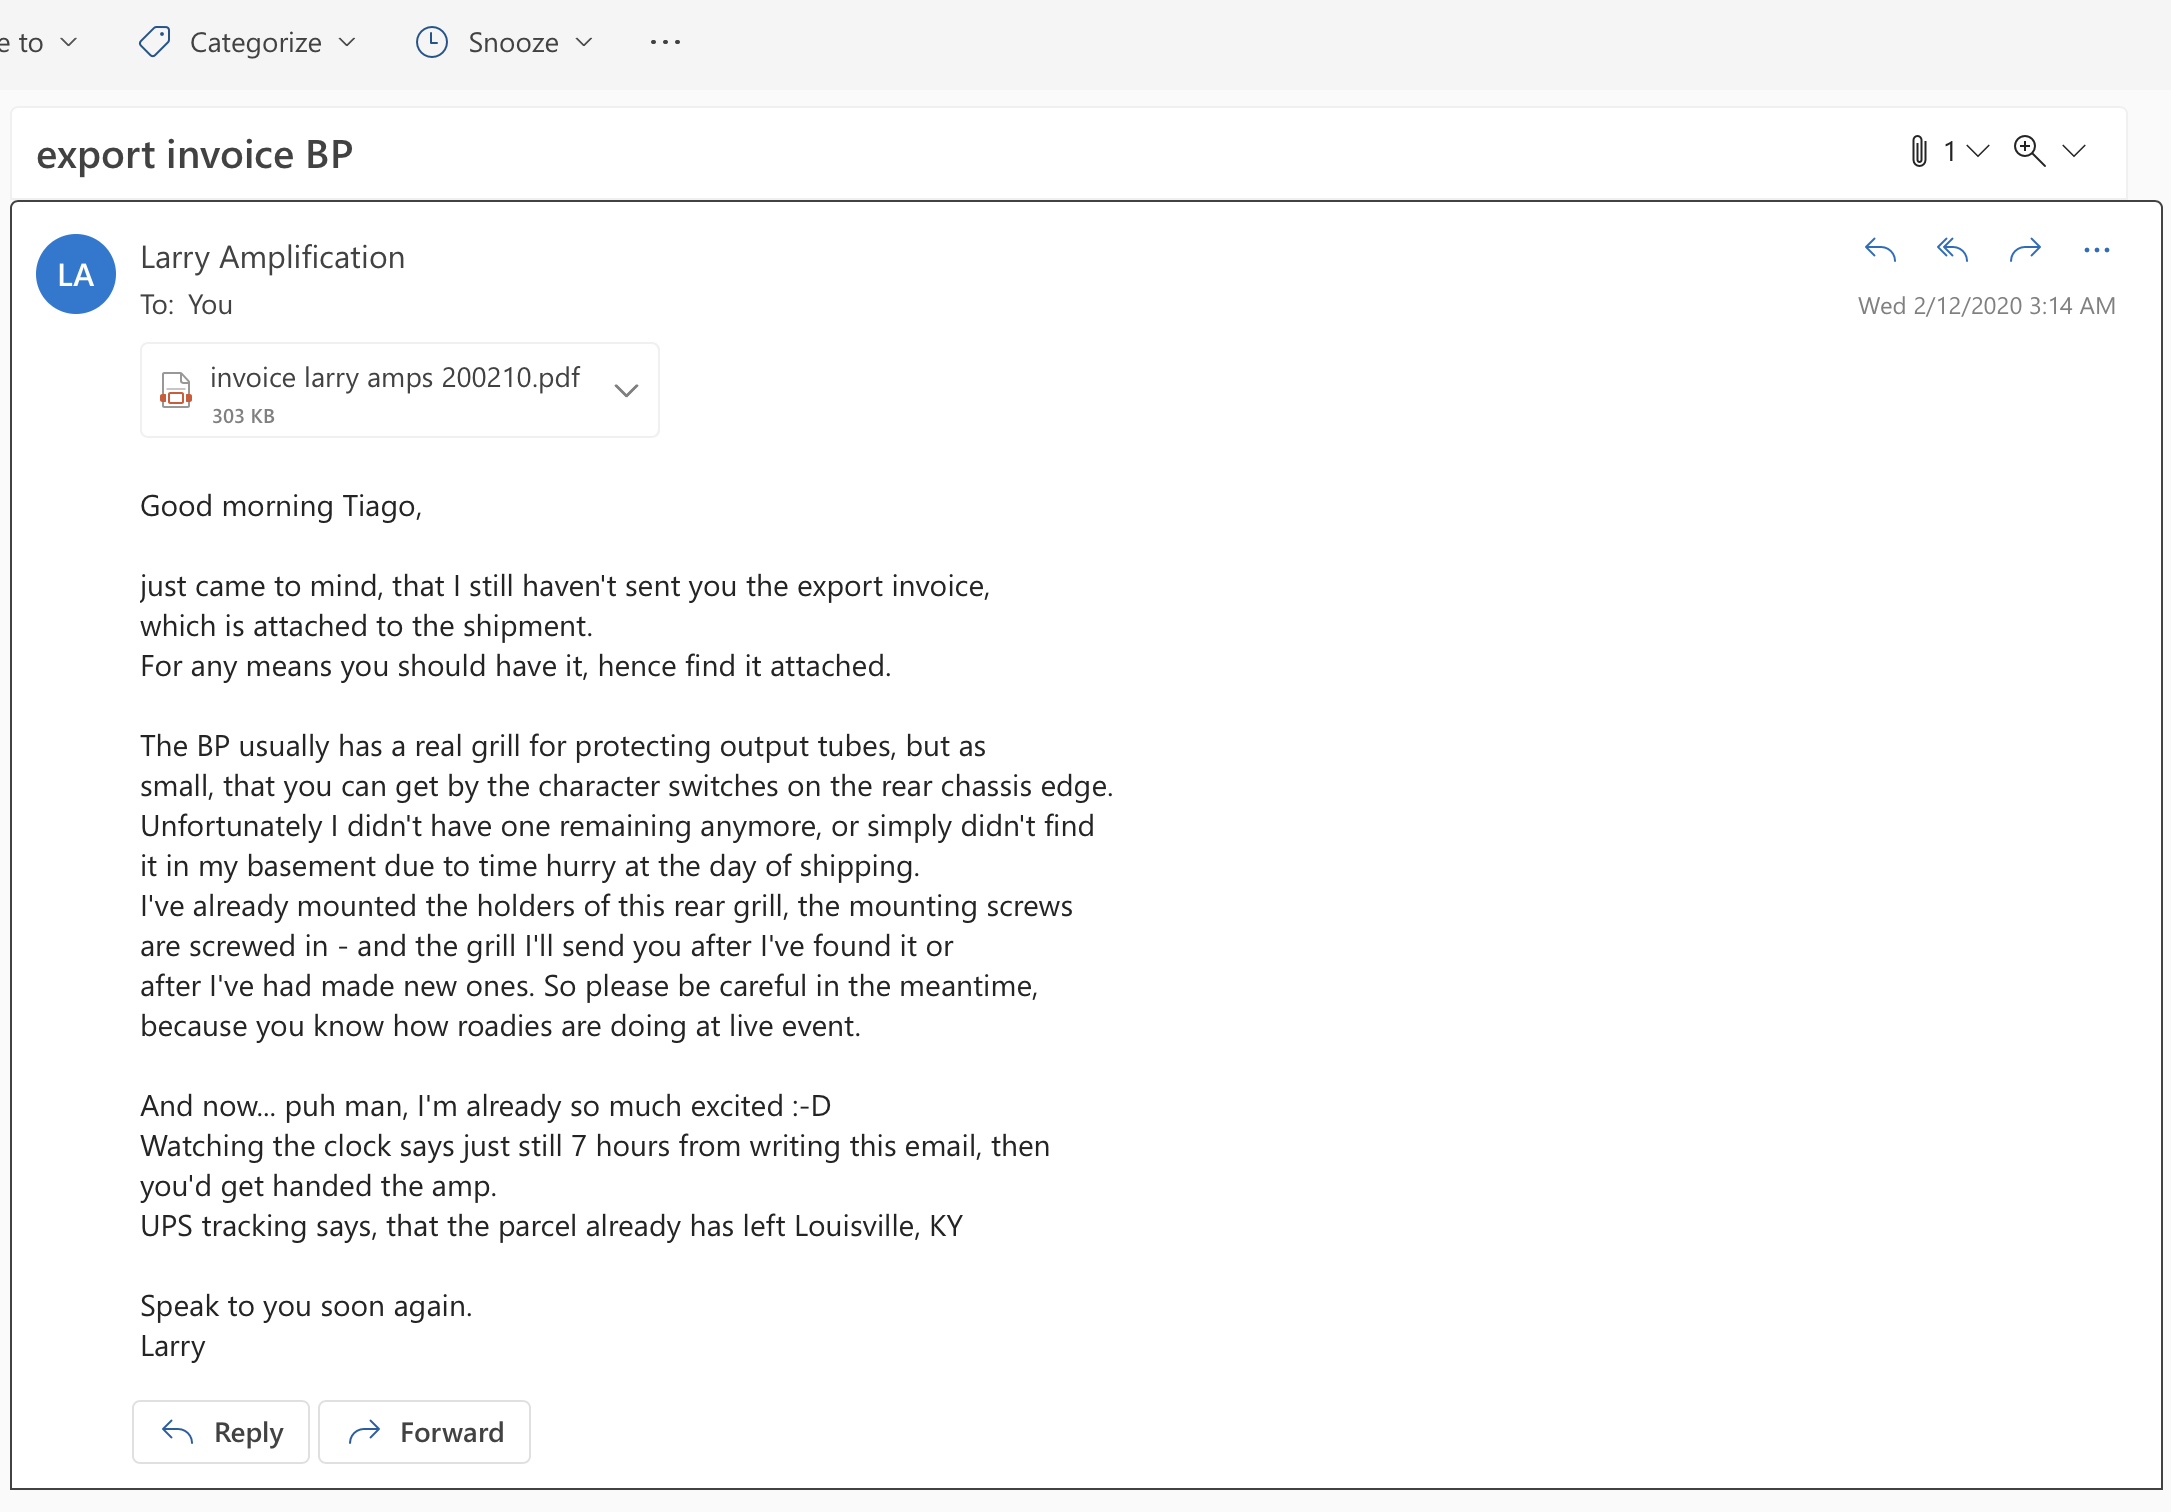2171x1512 pixels.
Task: Click the Categorize tag icon
Action: (154, 42)
